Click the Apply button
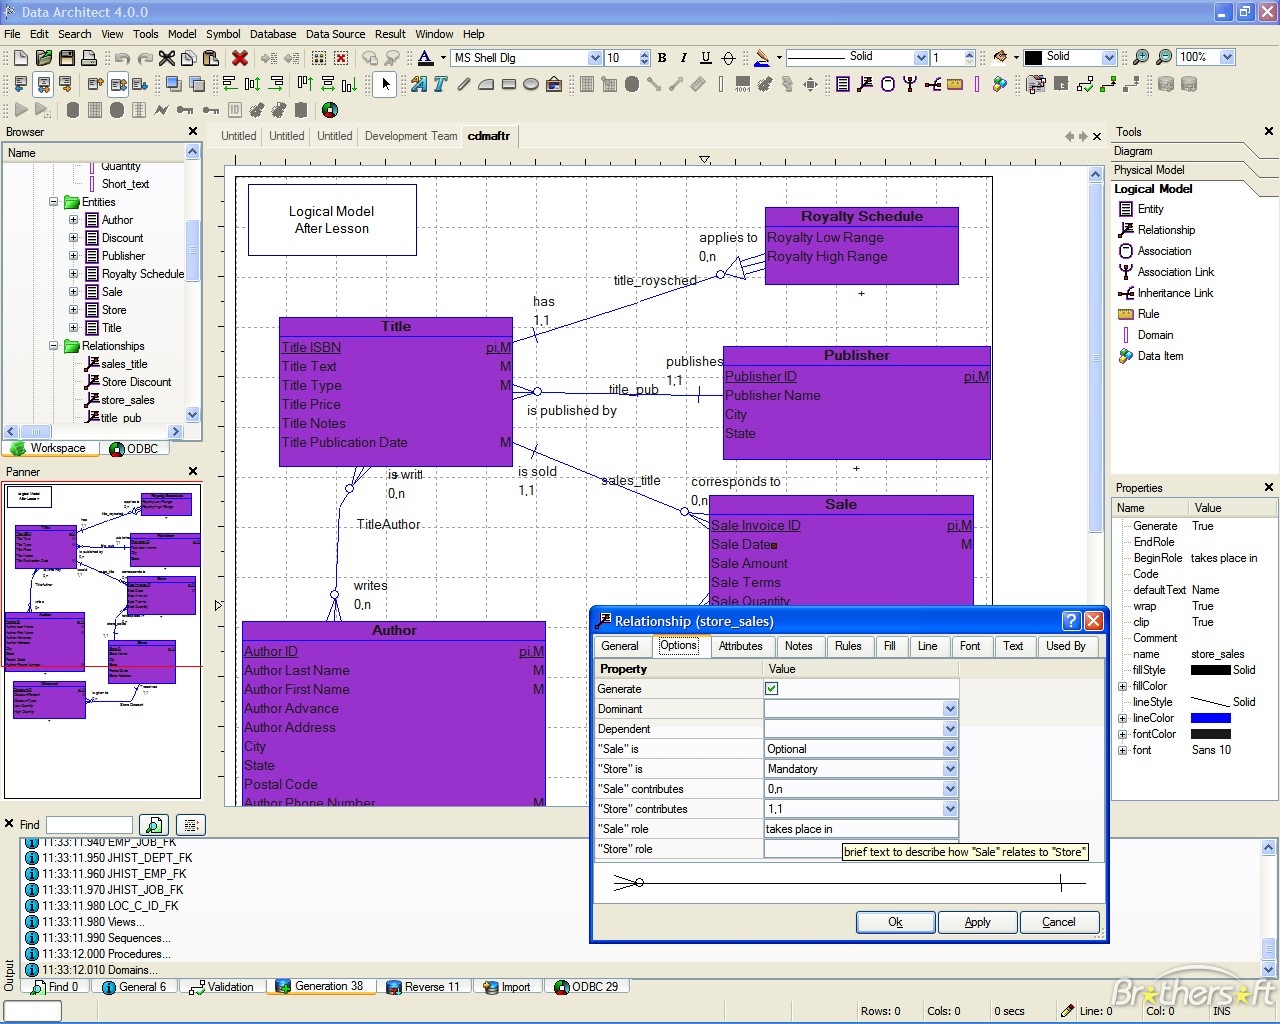Screen dimensions: 1280x1024 coord(977,922)
